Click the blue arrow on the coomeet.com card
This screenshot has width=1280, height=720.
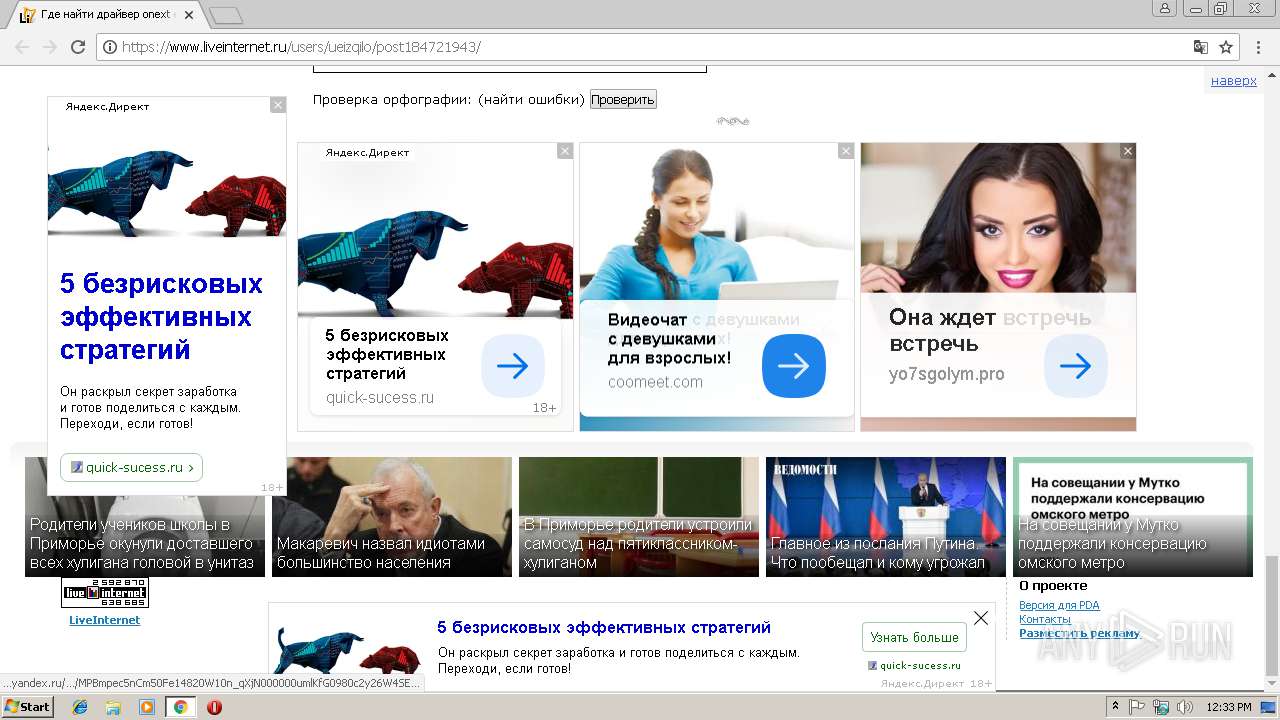point(794,366)
